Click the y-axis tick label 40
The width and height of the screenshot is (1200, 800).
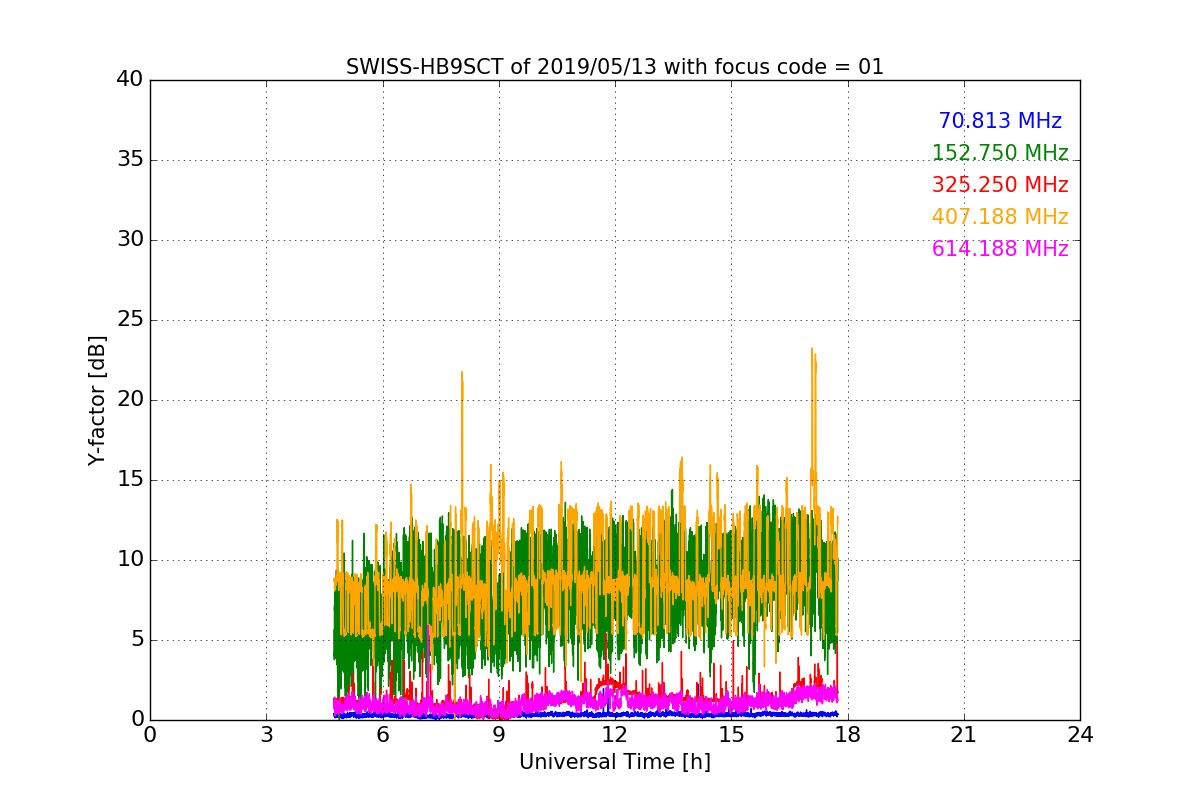[x=130, y=80]
